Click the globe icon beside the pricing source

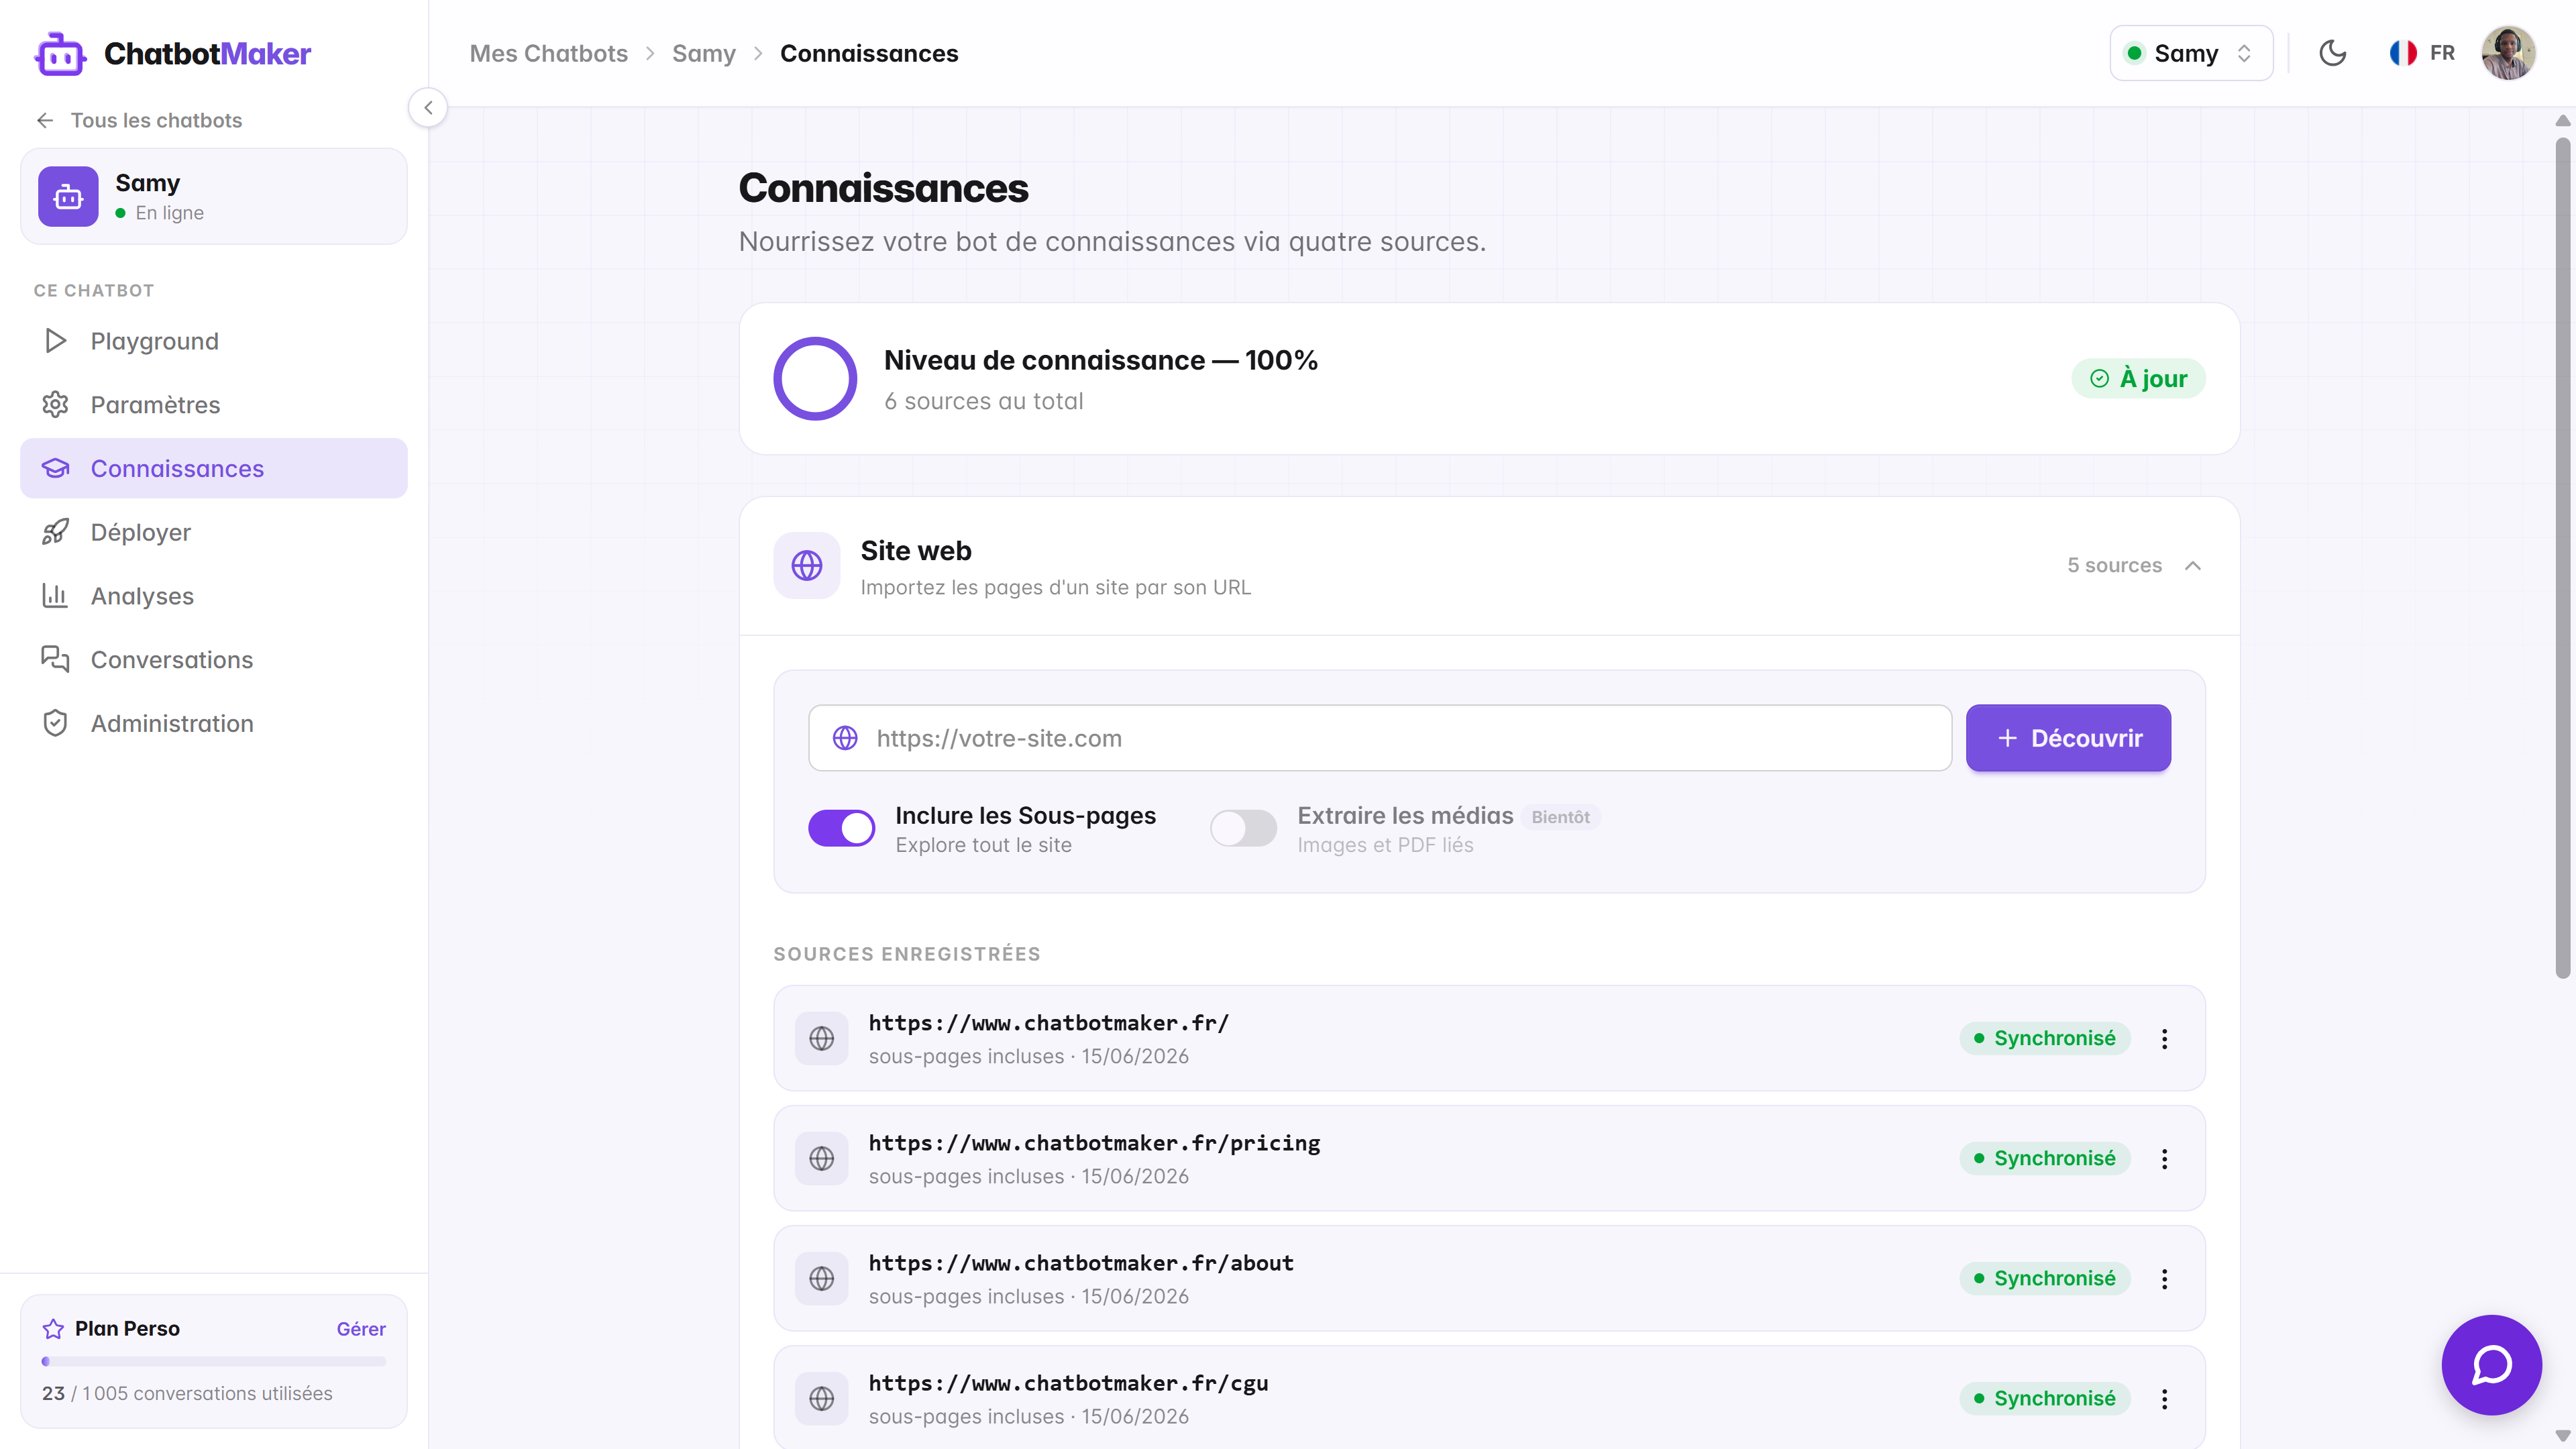coord(821,1158)
